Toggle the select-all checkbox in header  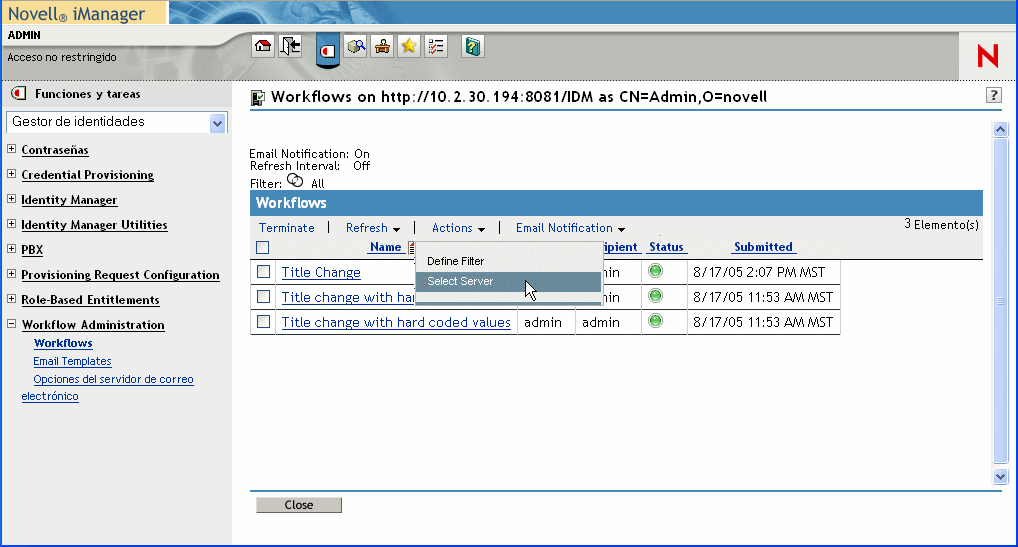tap(262, 247)
